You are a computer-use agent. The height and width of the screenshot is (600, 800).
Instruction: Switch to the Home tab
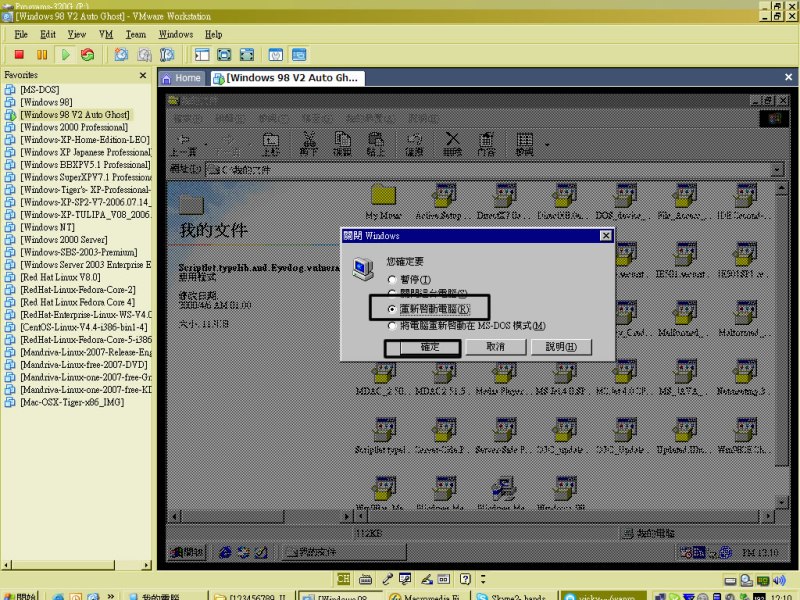click(182, 78)
